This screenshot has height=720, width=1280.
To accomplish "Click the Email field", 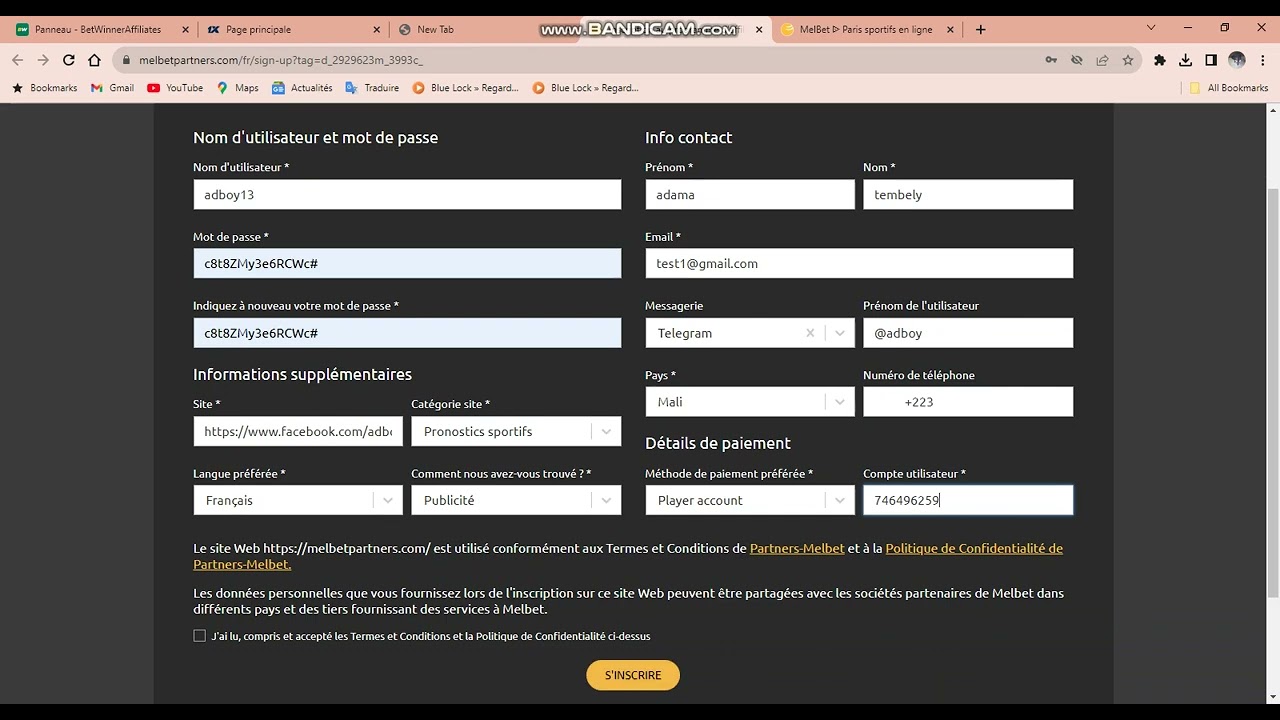I will tap(859, 263).
